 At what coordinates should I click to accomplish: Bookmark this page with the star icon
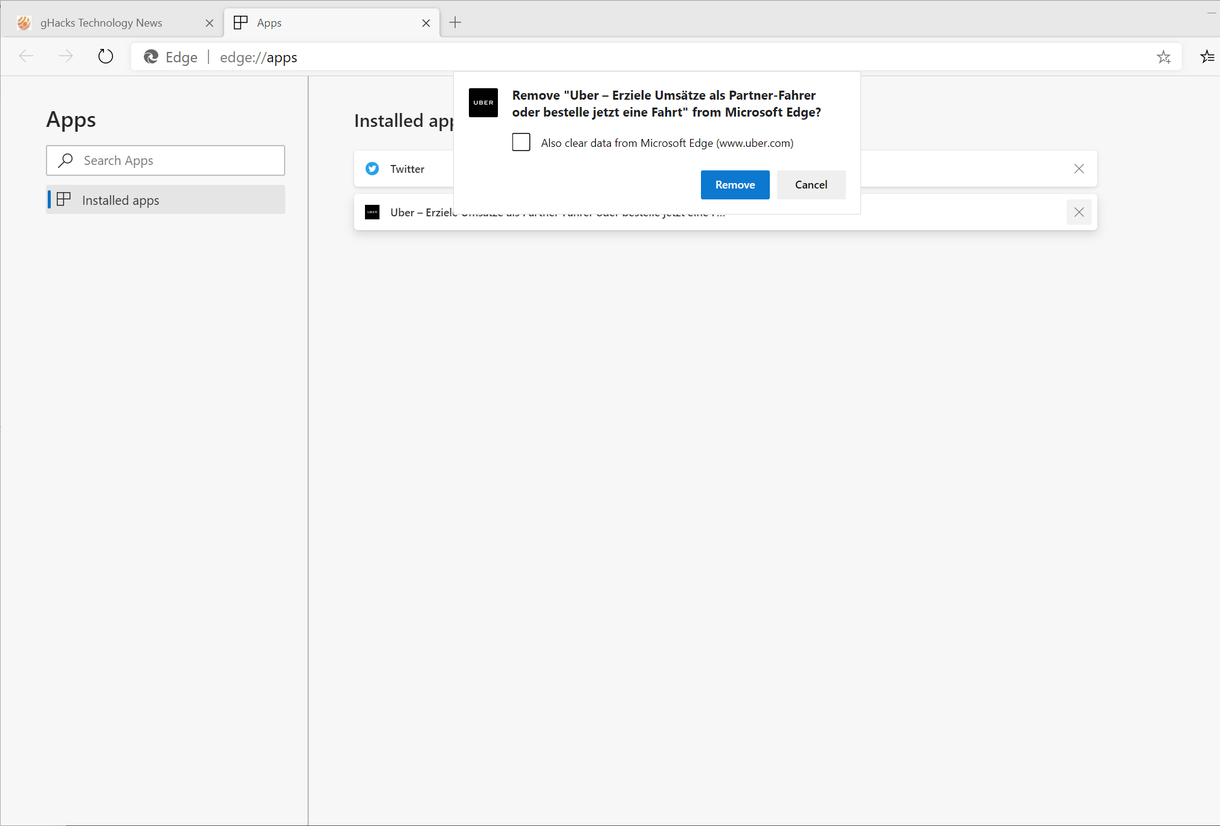coord(1164,57)
